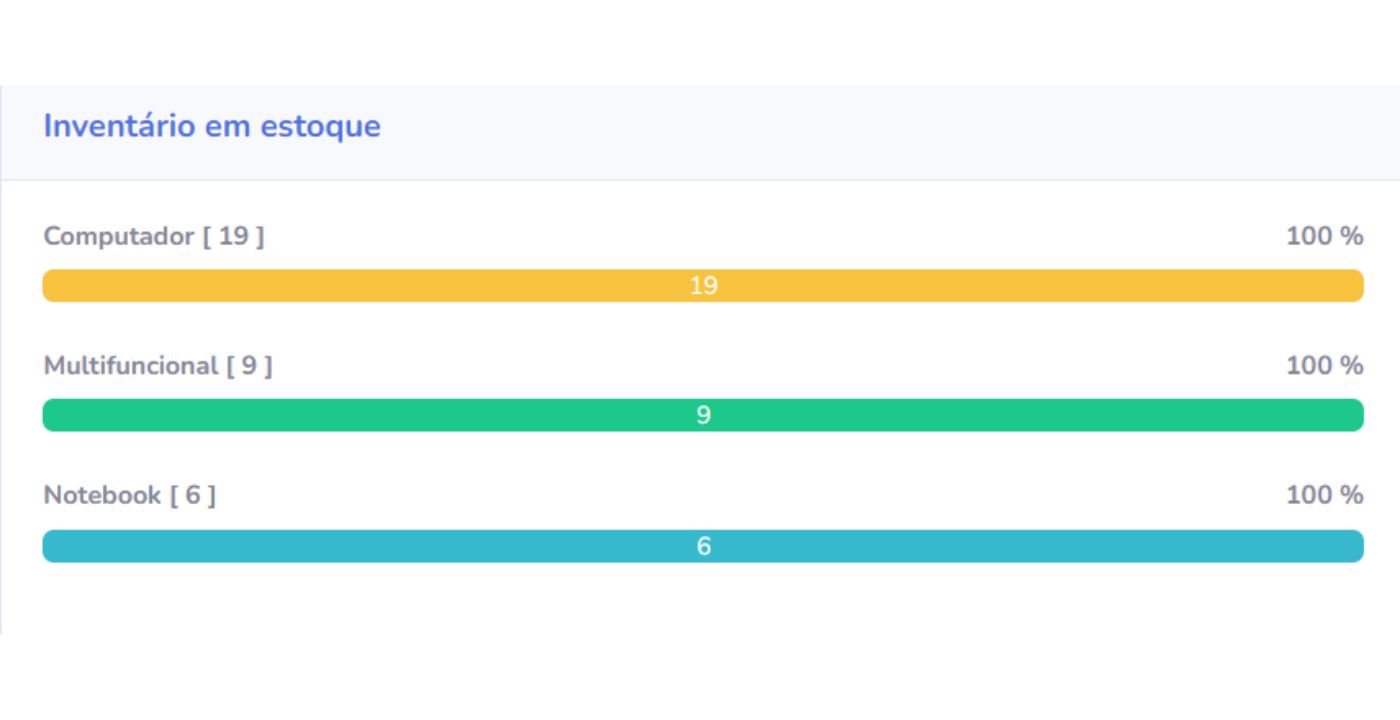The height and width of the screenshot is (720, 1400).
Task: Click the "Computador" category name
Action: tap(119, 237)
